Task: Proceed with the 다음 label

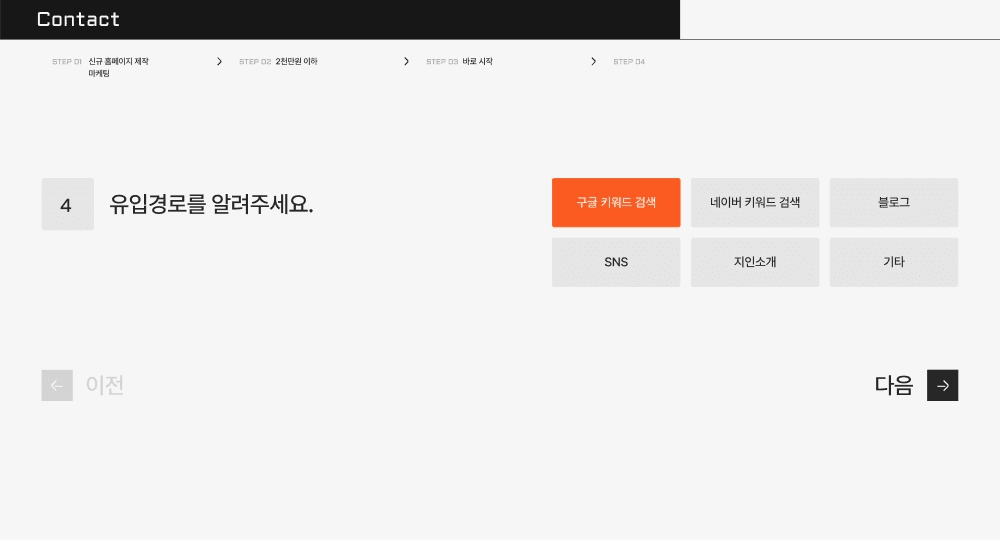Action: point(893,385)
